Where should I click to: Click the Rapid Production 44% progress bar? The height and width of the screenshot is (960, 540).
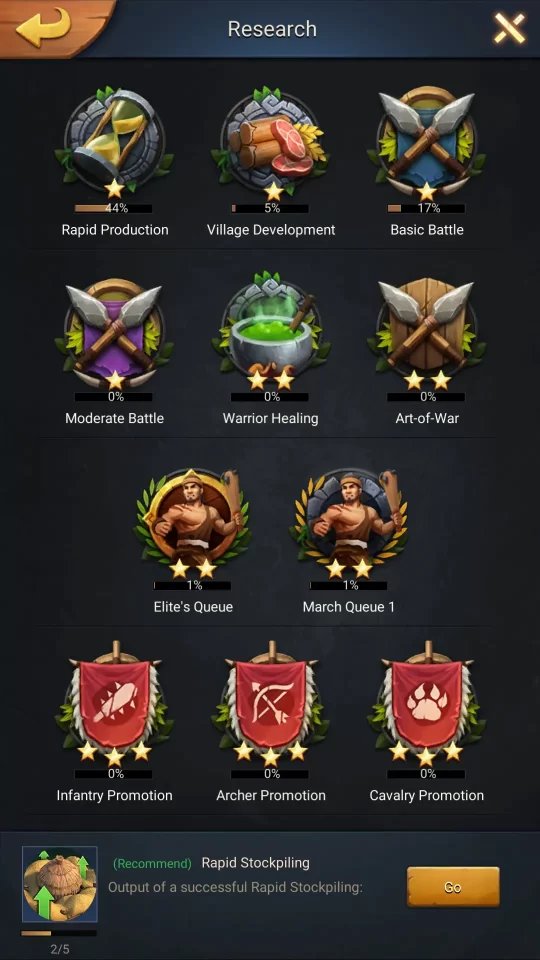(x=113, y=209)
